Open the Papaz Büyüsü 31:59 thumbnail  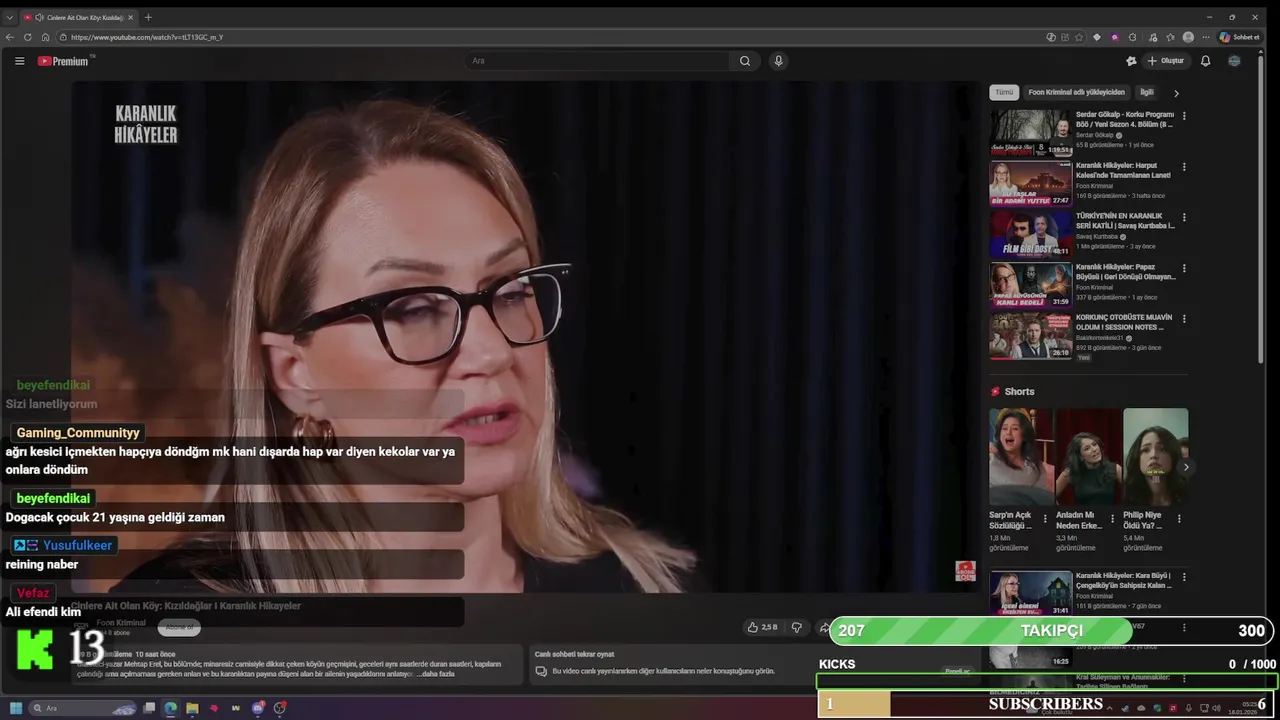point(1031,285)
